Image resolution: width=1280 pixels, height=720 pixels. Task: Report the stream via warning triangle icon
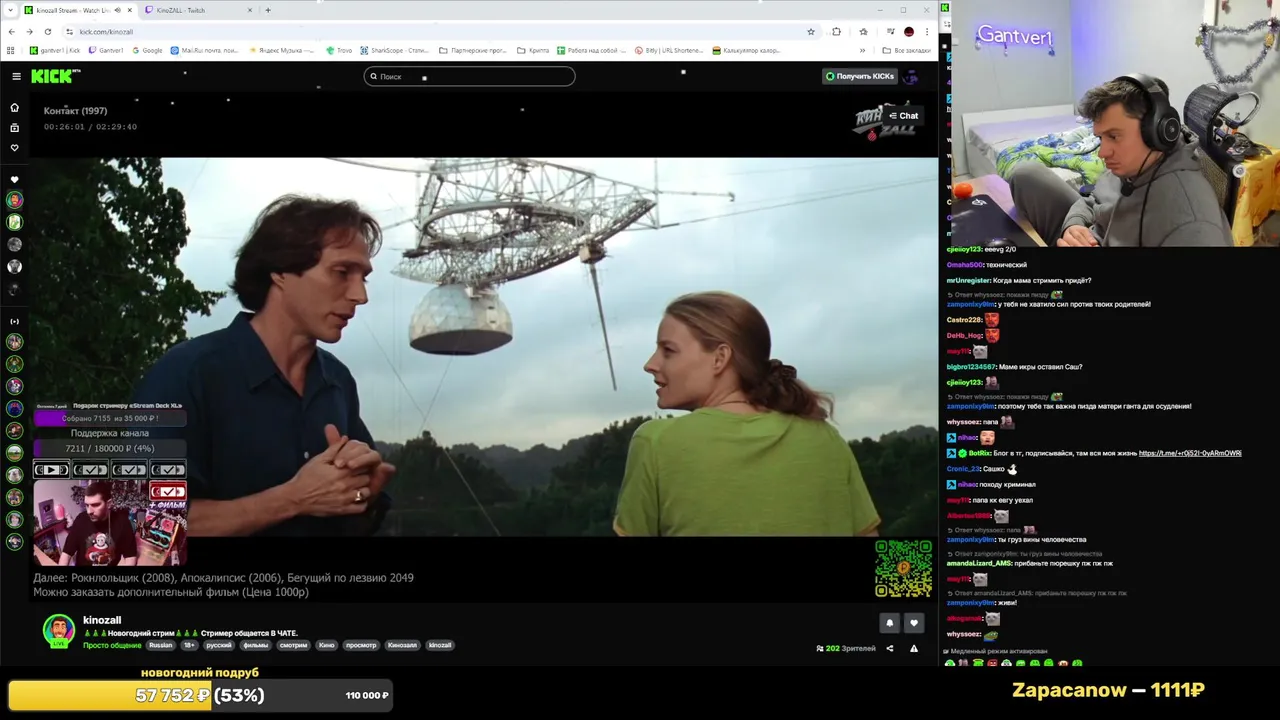913,648
